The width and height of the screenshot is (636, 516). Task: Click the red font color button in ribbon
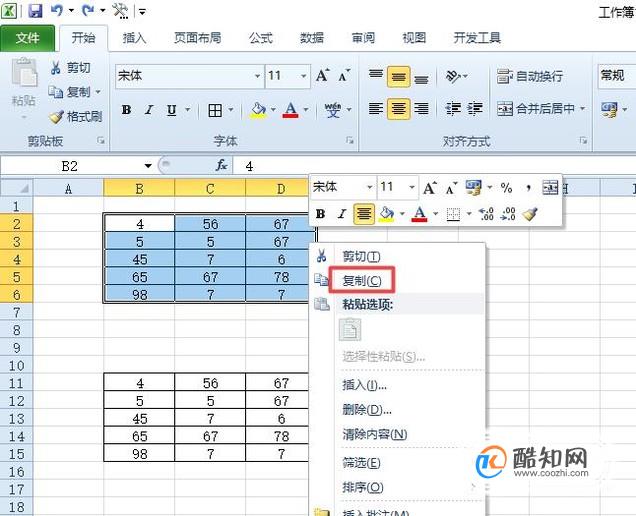pyautogui.click(x=290, y=110)
